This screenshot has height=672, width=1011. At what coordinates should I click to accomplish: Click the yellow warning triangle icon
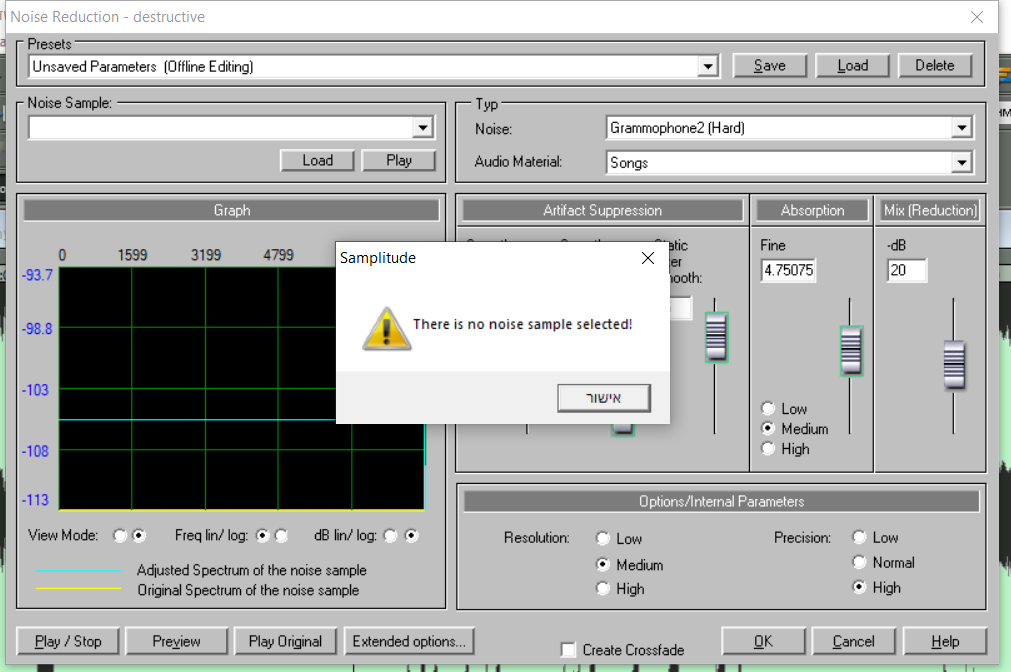(386, 328)
